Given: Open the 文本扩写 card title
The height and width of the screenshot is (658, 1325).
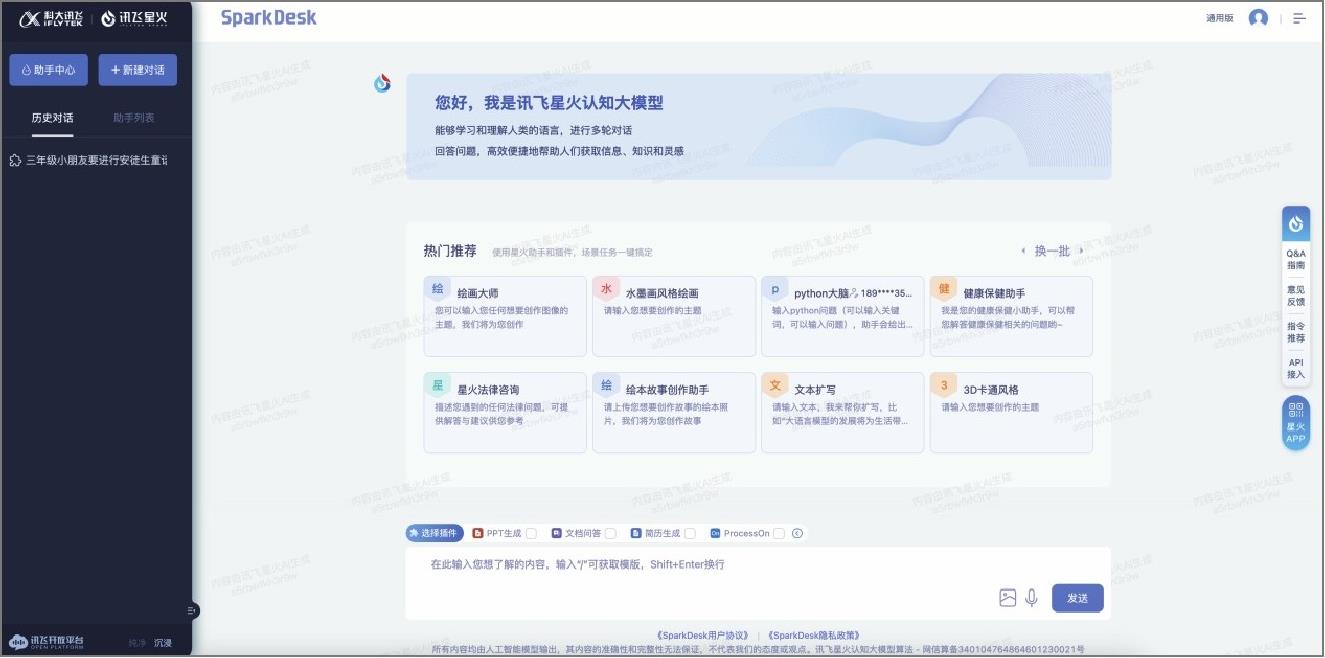Looking at the screenshot, I should 815,390.
